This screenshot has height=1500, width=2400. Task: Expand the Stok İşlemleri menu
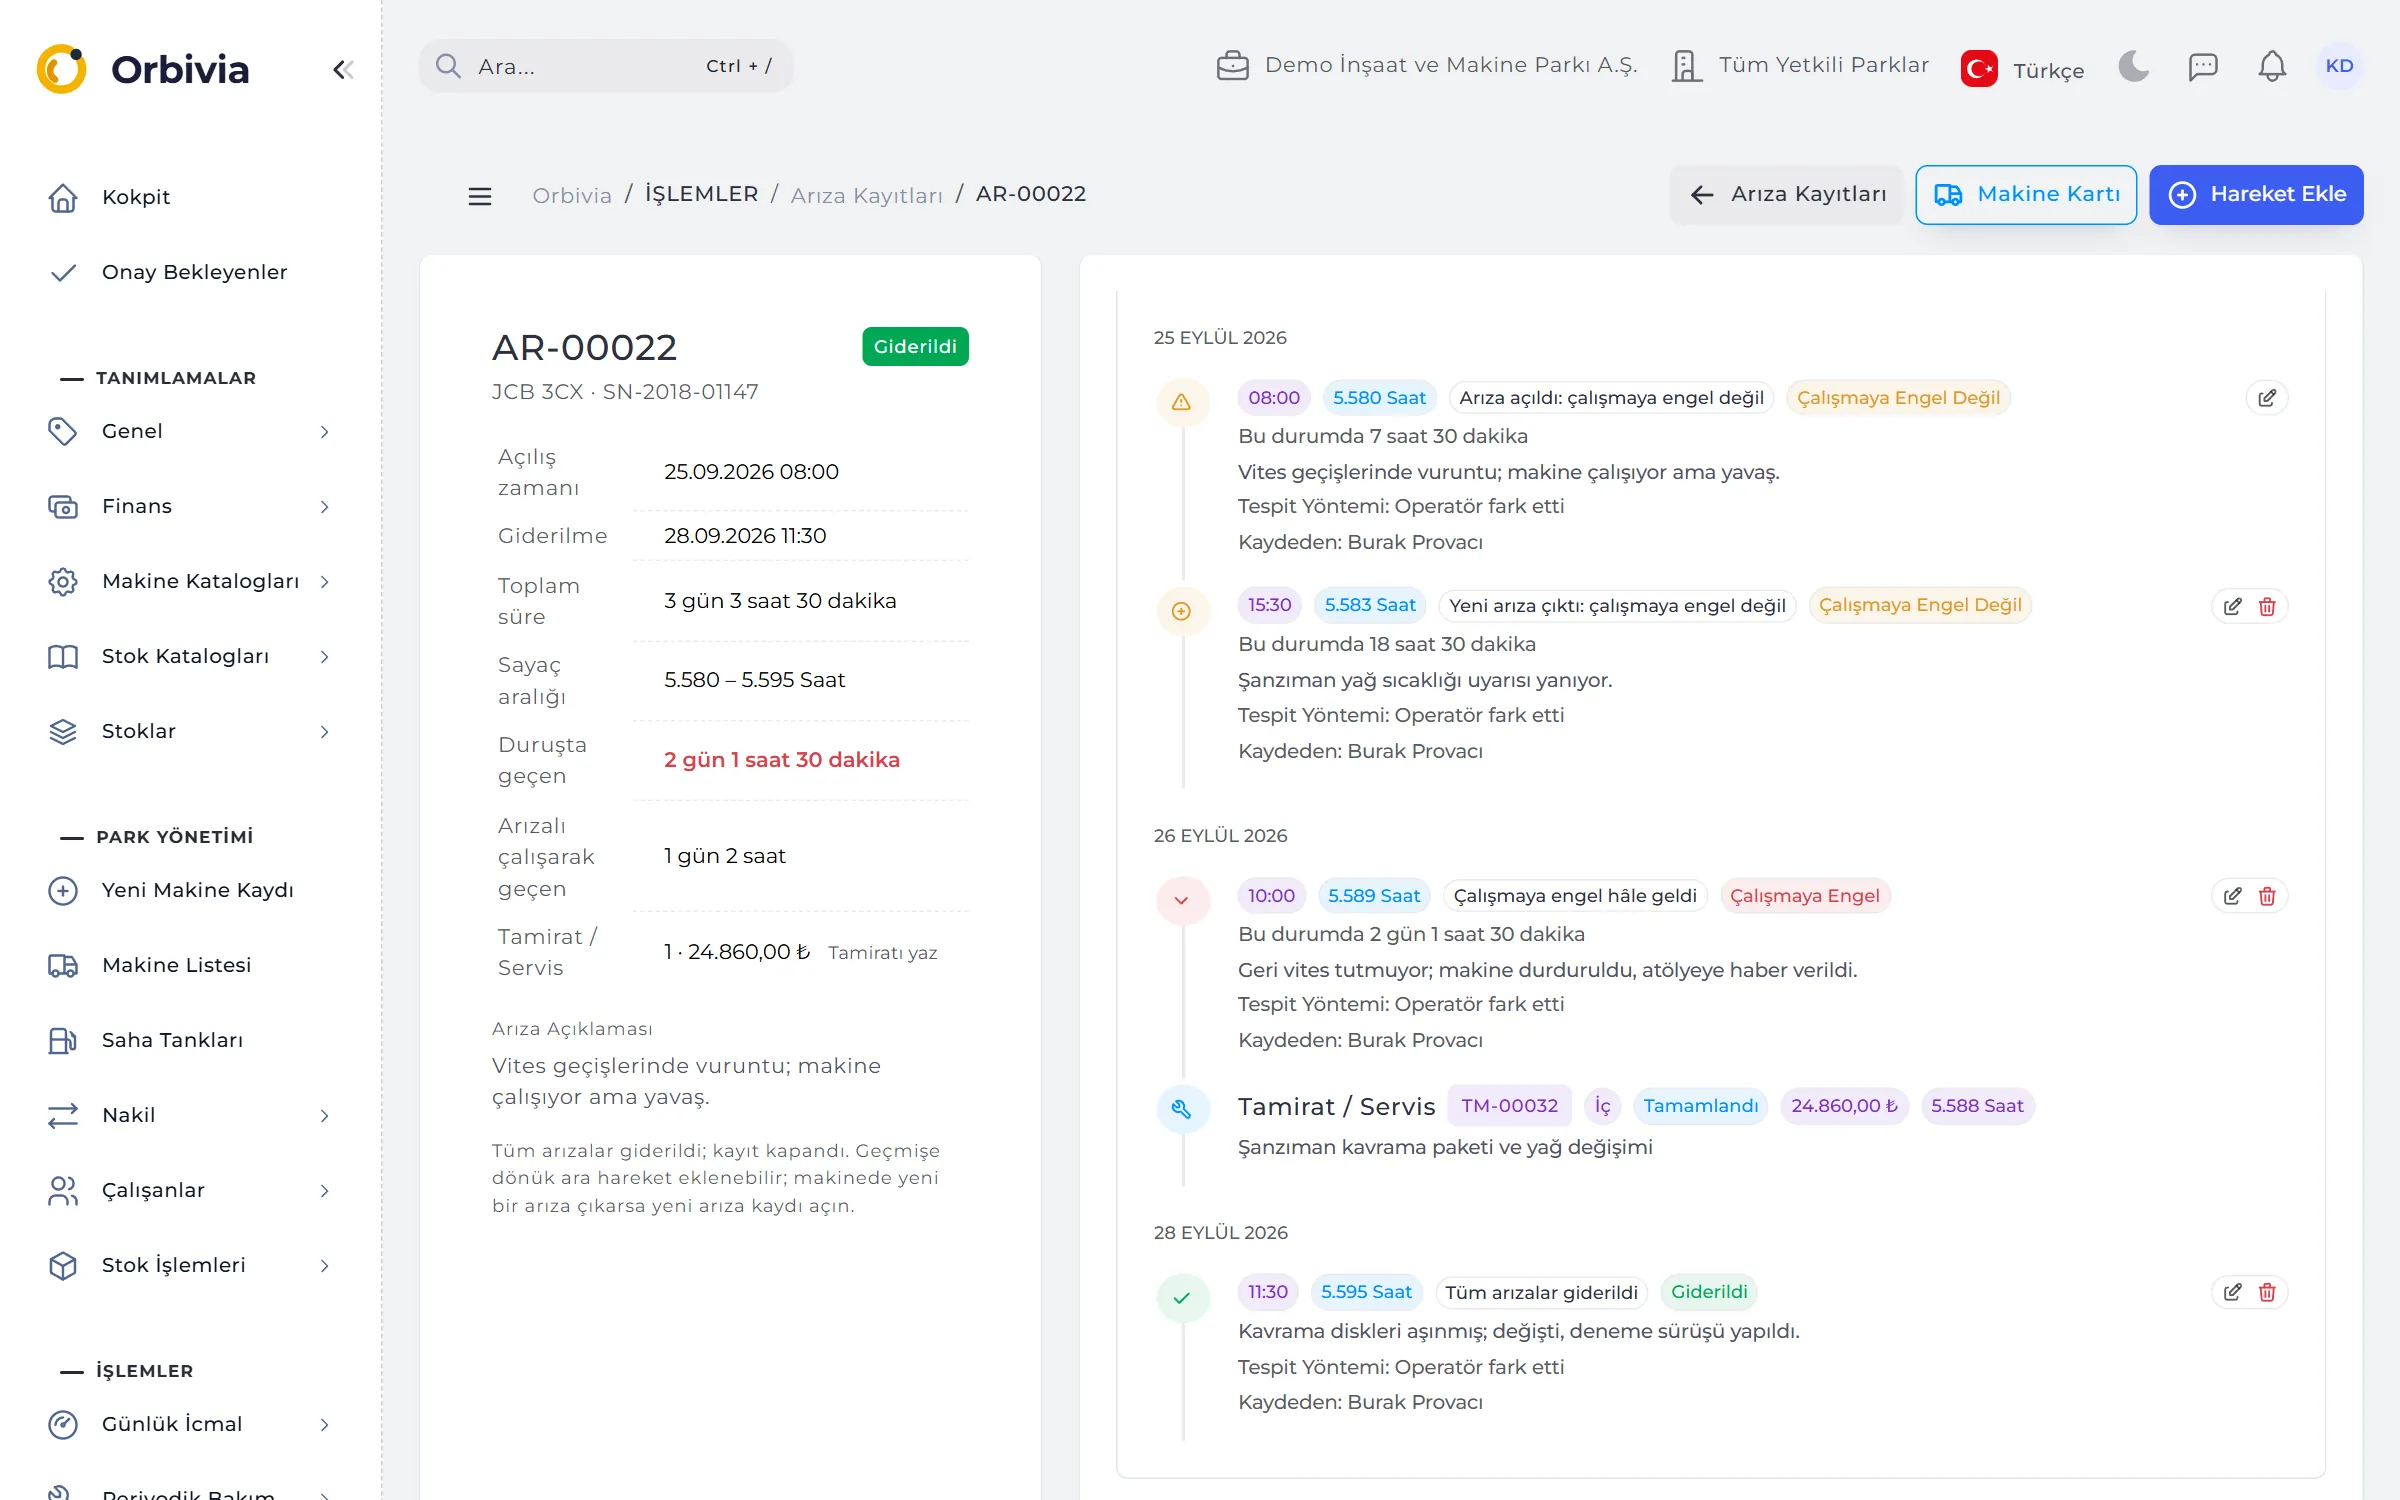click(x=190, y=1265)
